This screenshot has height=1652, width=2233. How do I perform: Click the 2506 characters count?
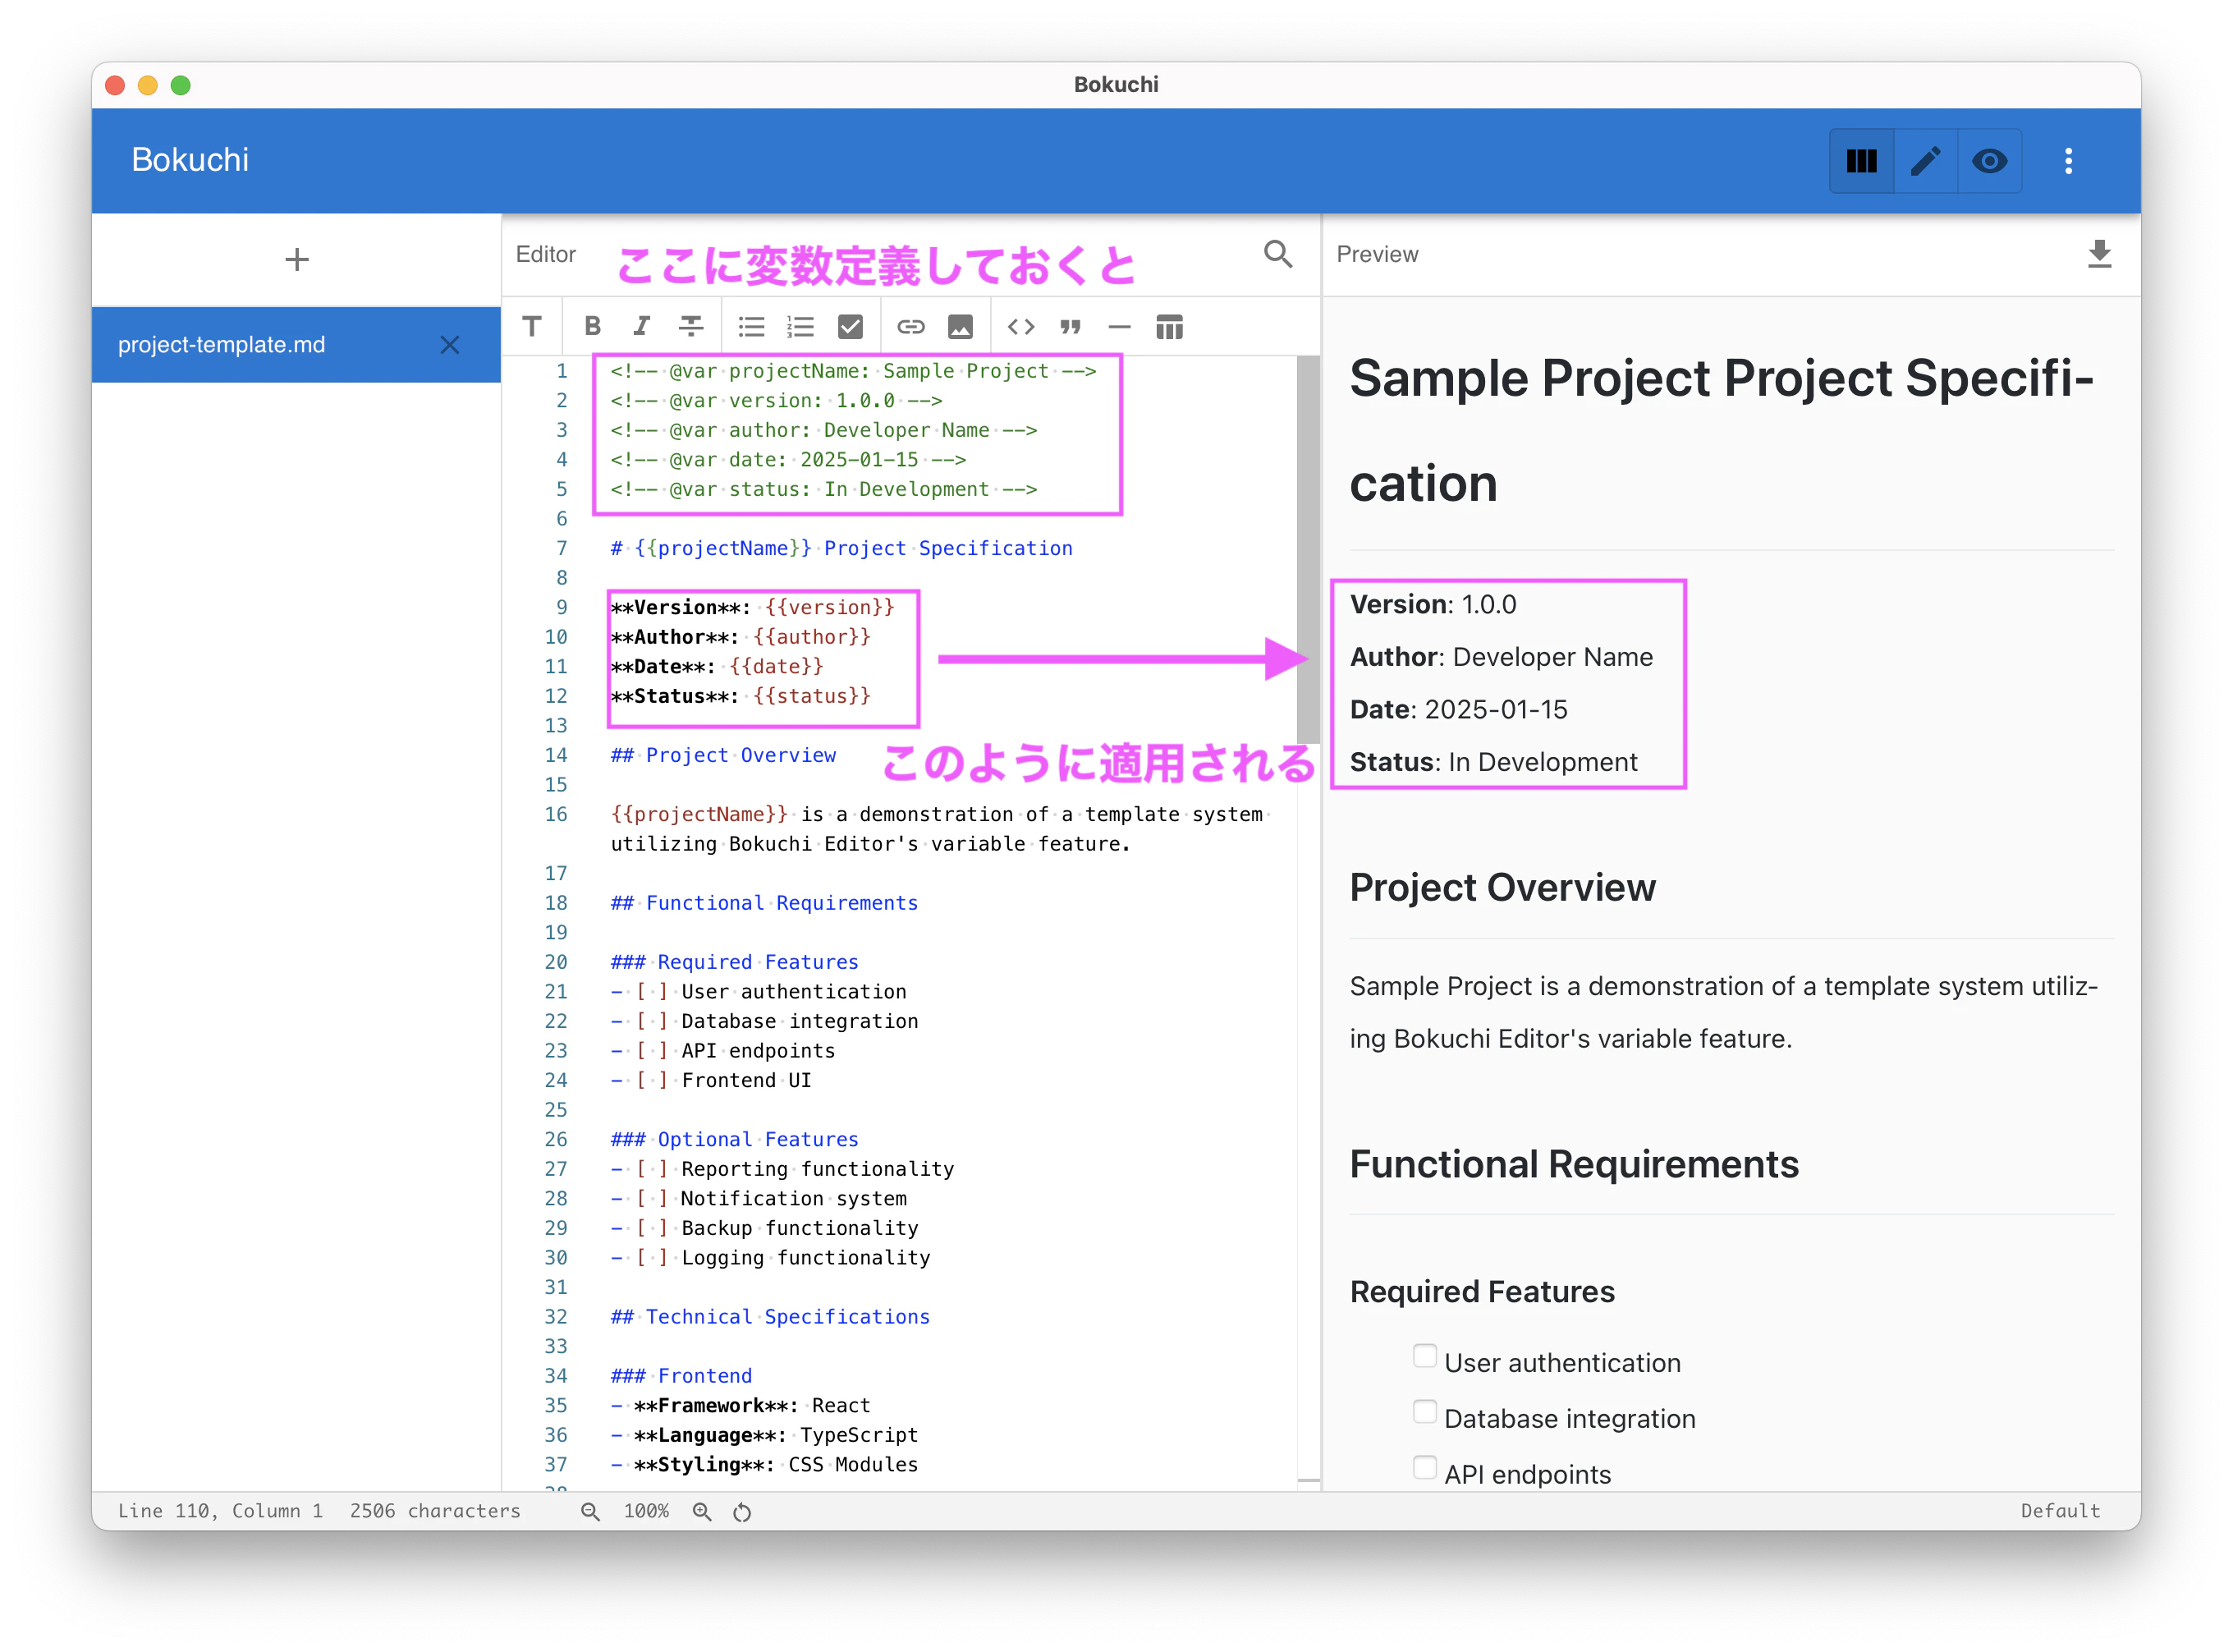pos(435,1511)
